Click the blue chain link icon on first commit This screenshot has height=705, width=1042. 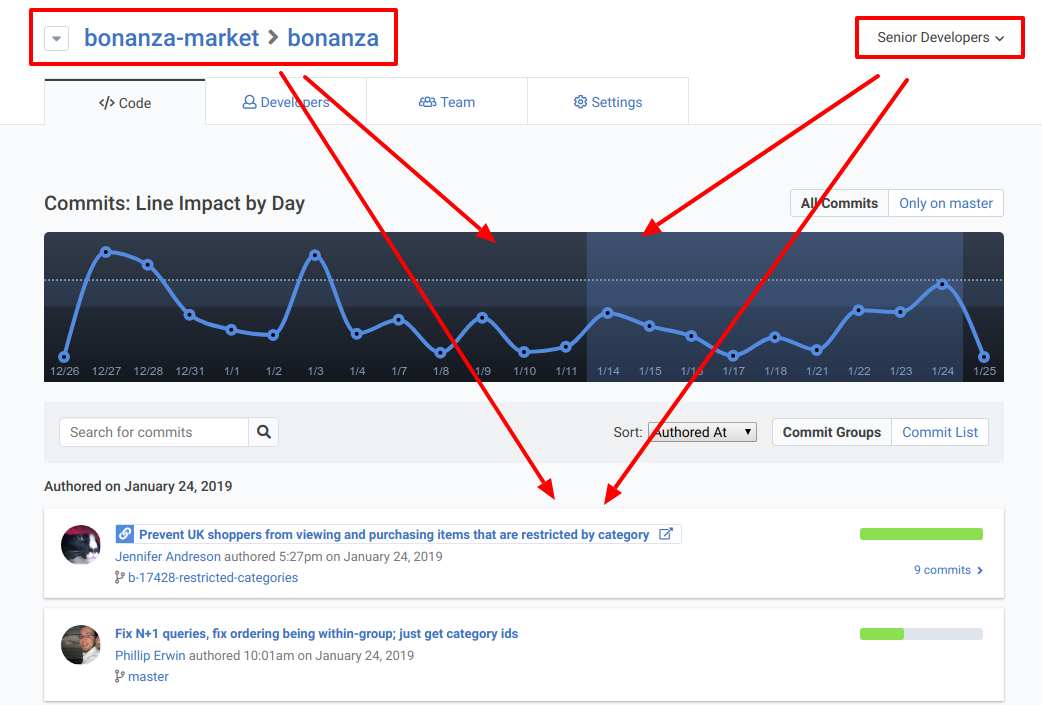coord(124,534)
